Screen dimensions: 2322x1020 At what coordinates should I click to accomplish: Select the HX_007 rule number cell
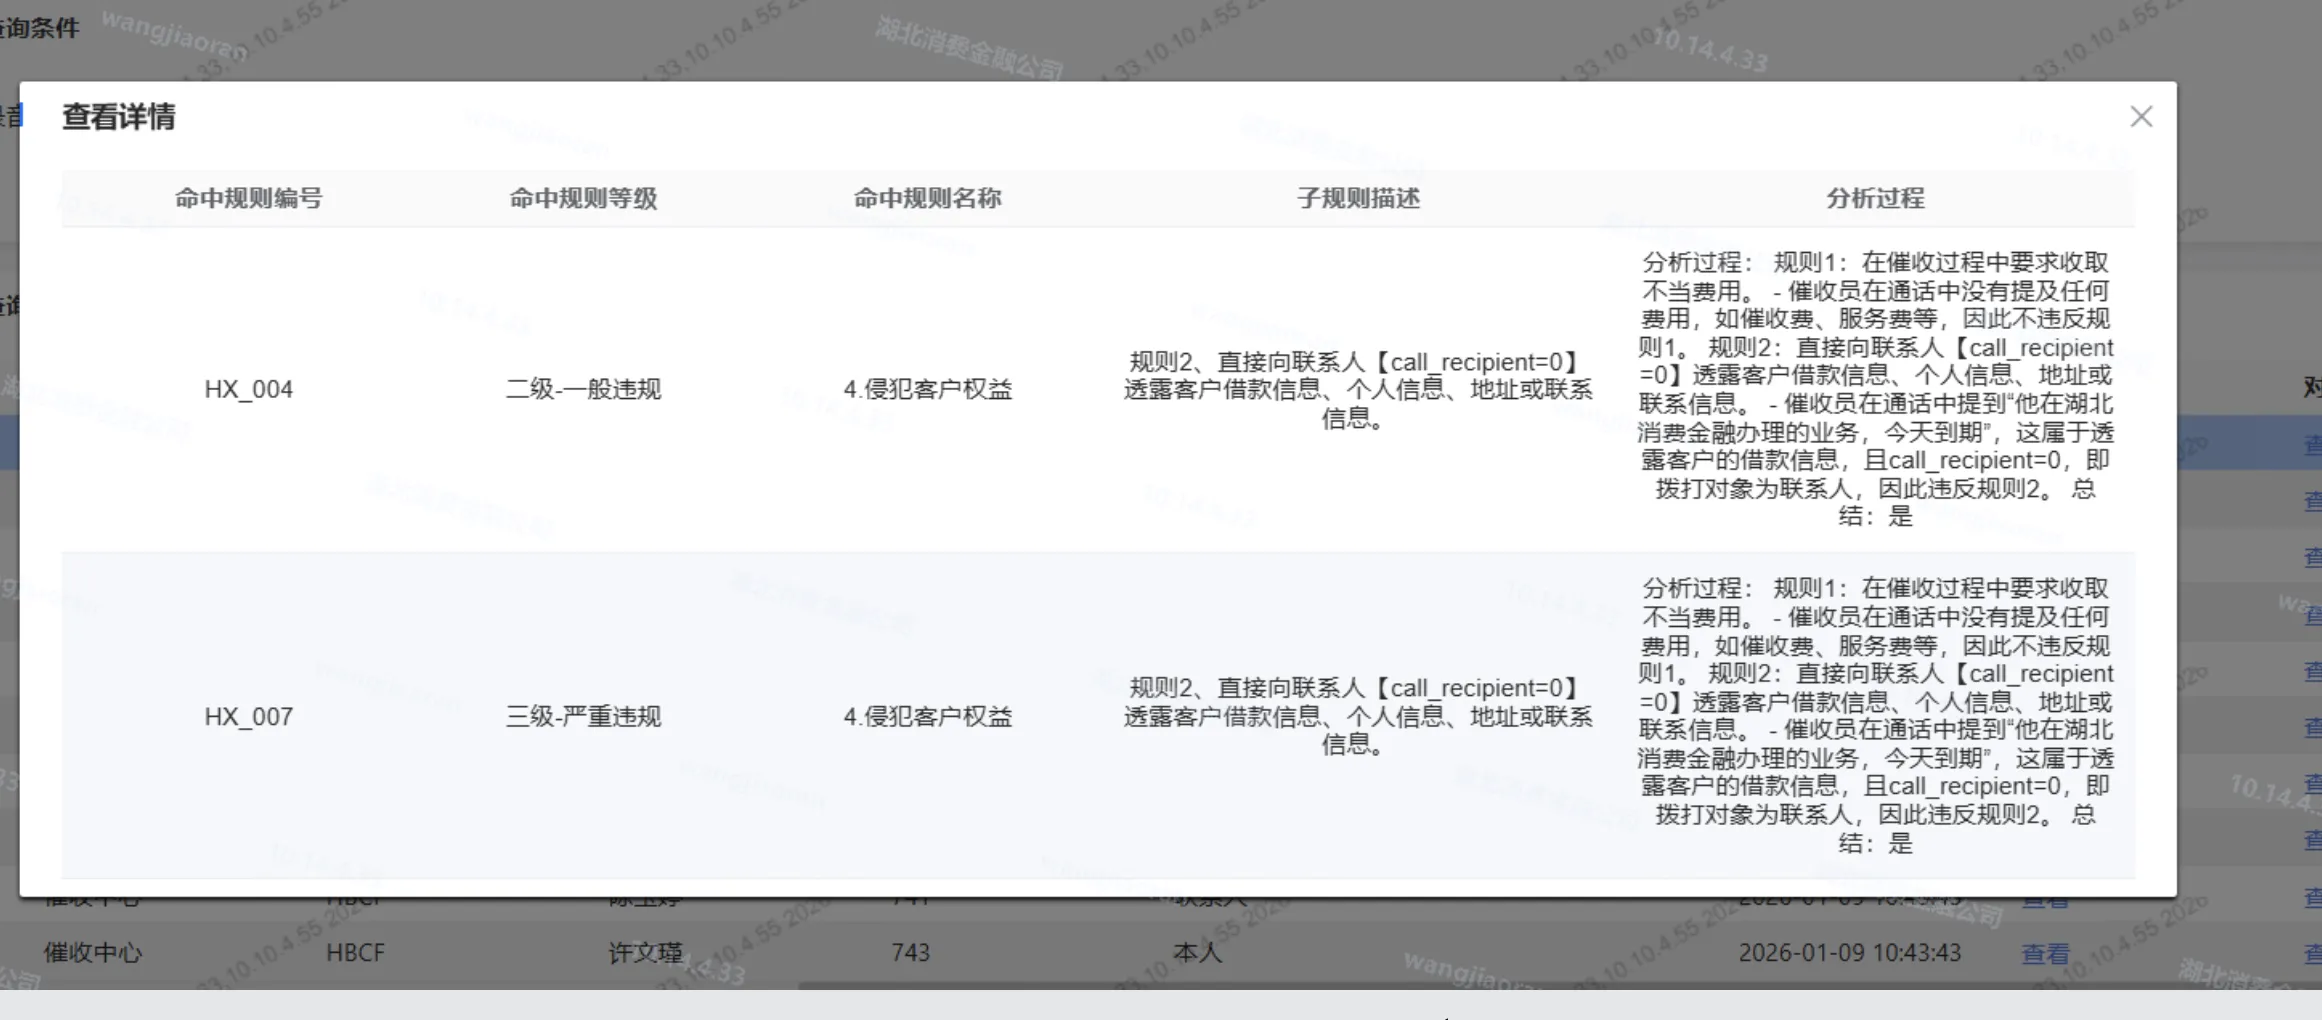click(x=249, y=716)
